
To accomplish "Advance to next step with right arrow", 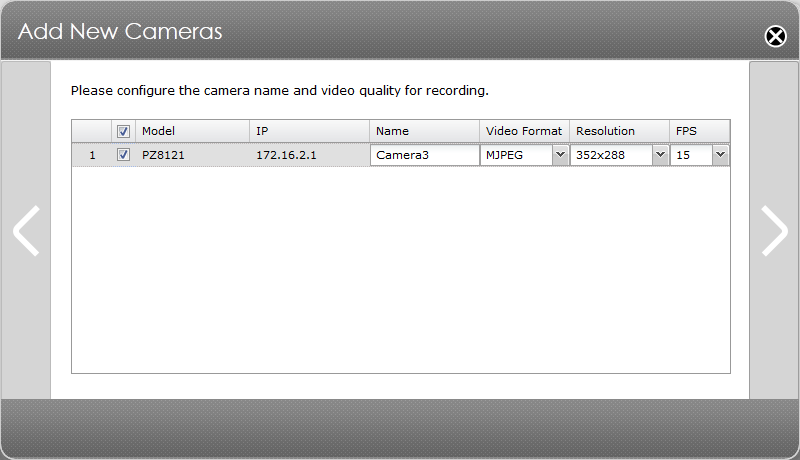I will coord(774,231).
